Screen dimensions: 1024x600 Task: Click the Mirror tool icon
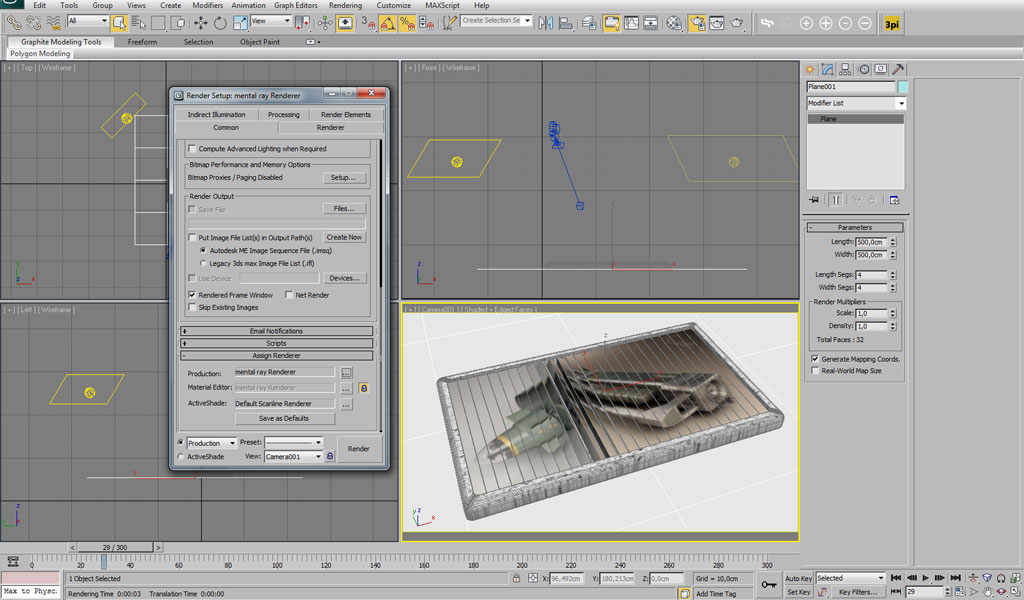pyautogui.click(x=546, y=24)
